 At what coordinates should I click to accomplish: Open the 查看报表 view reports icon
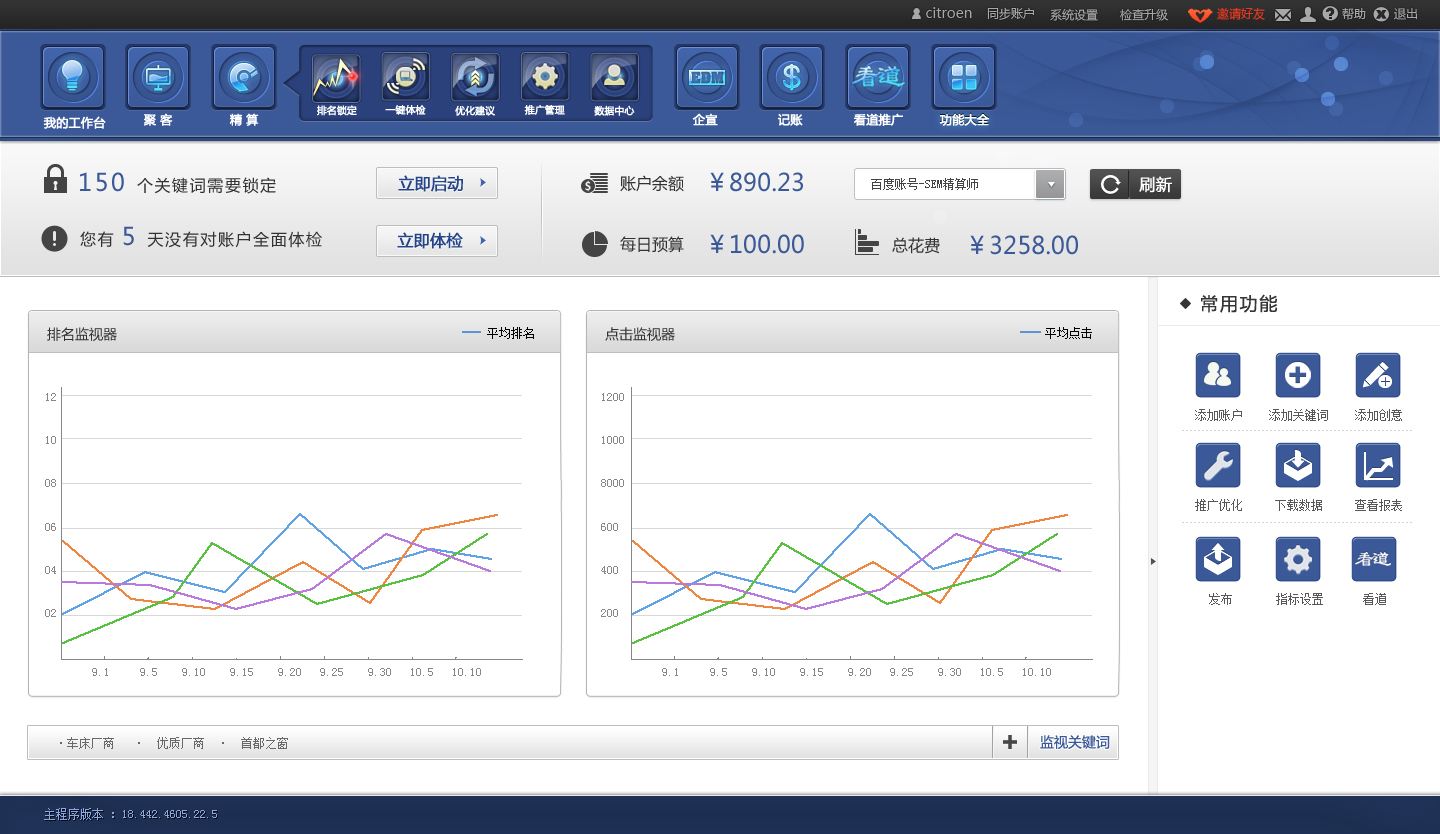pyautogui.click(x=1378, y=465)
